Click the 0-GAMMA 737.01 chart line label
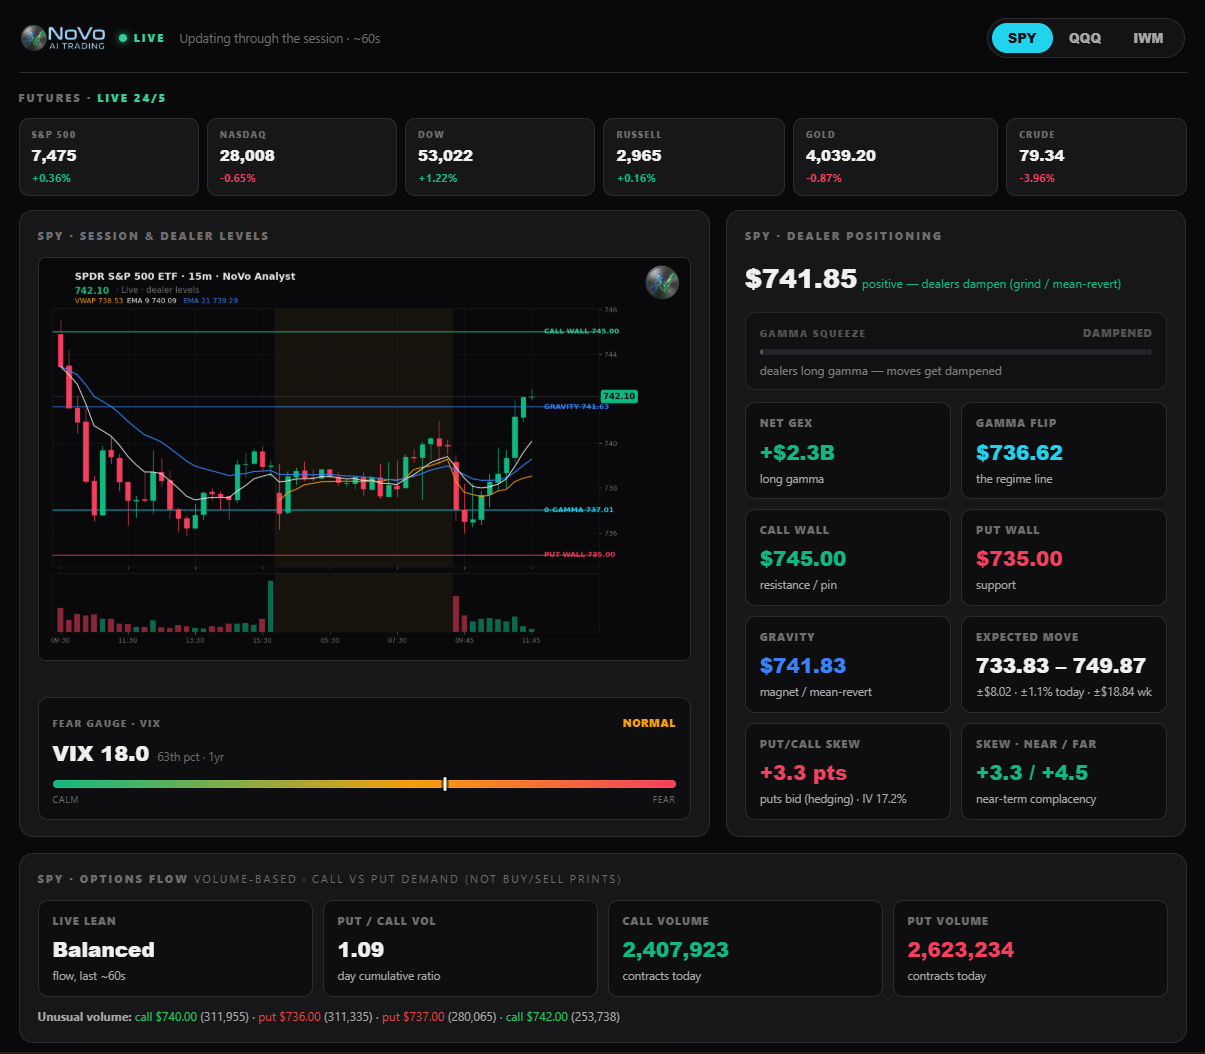This screenshot has height=1054, width=1205. (579, 510)
